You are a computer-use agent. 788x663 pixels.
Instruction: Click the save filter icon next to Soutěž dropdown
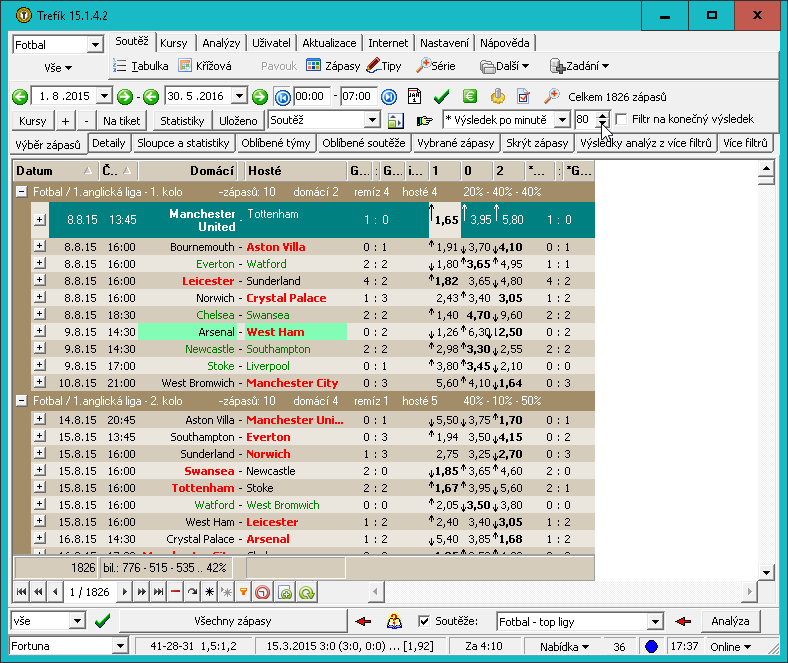(x=396, y=121)
